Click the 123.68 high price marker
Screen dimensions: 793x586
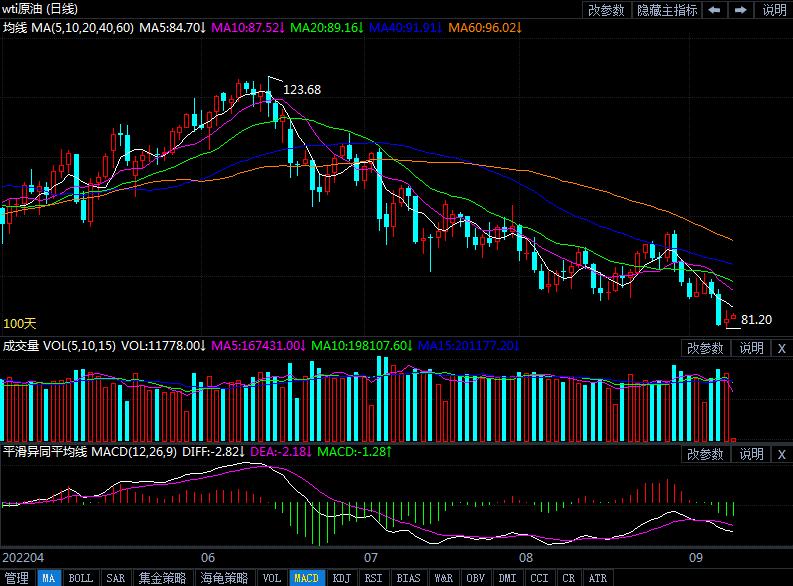pyautogui.click(x=302, y=90)
